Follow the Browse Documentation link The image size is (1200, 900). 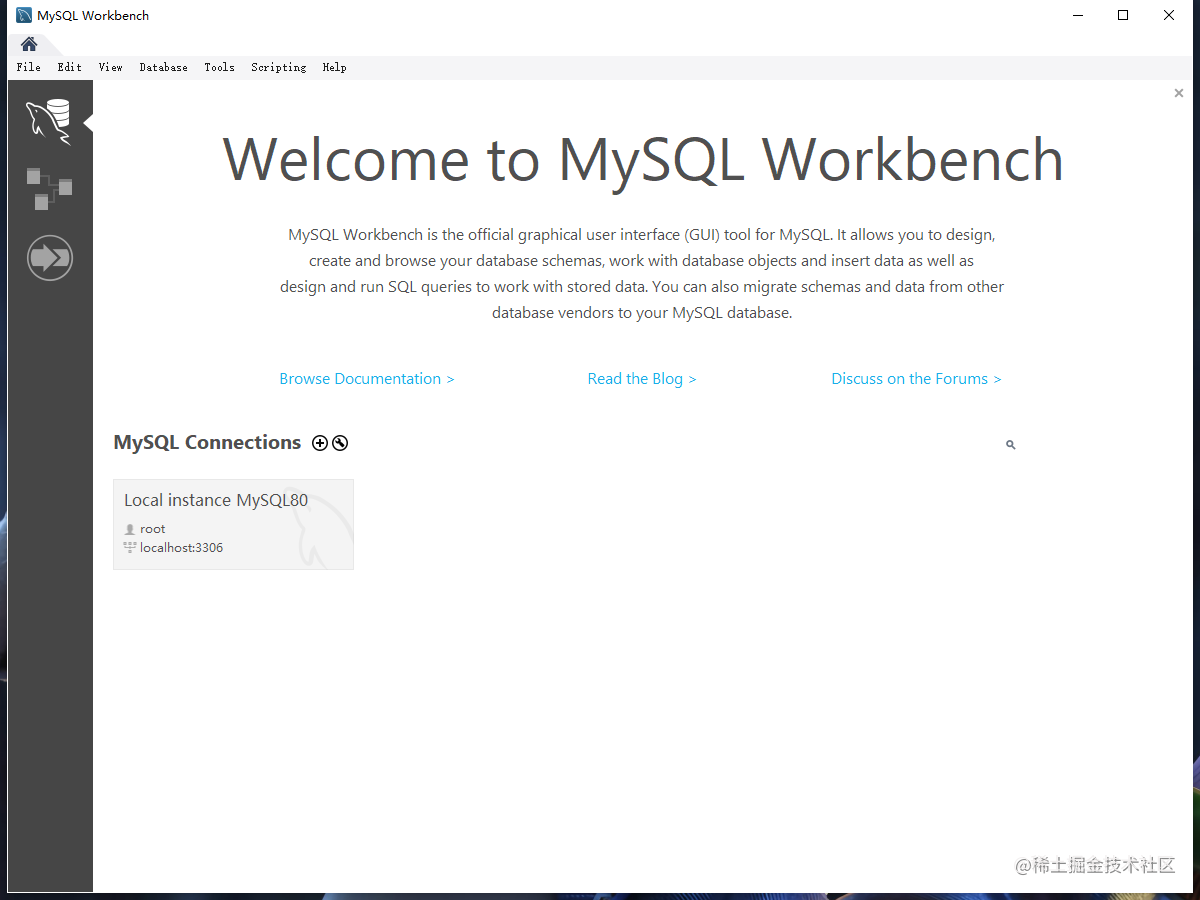(x=367, y=379)
